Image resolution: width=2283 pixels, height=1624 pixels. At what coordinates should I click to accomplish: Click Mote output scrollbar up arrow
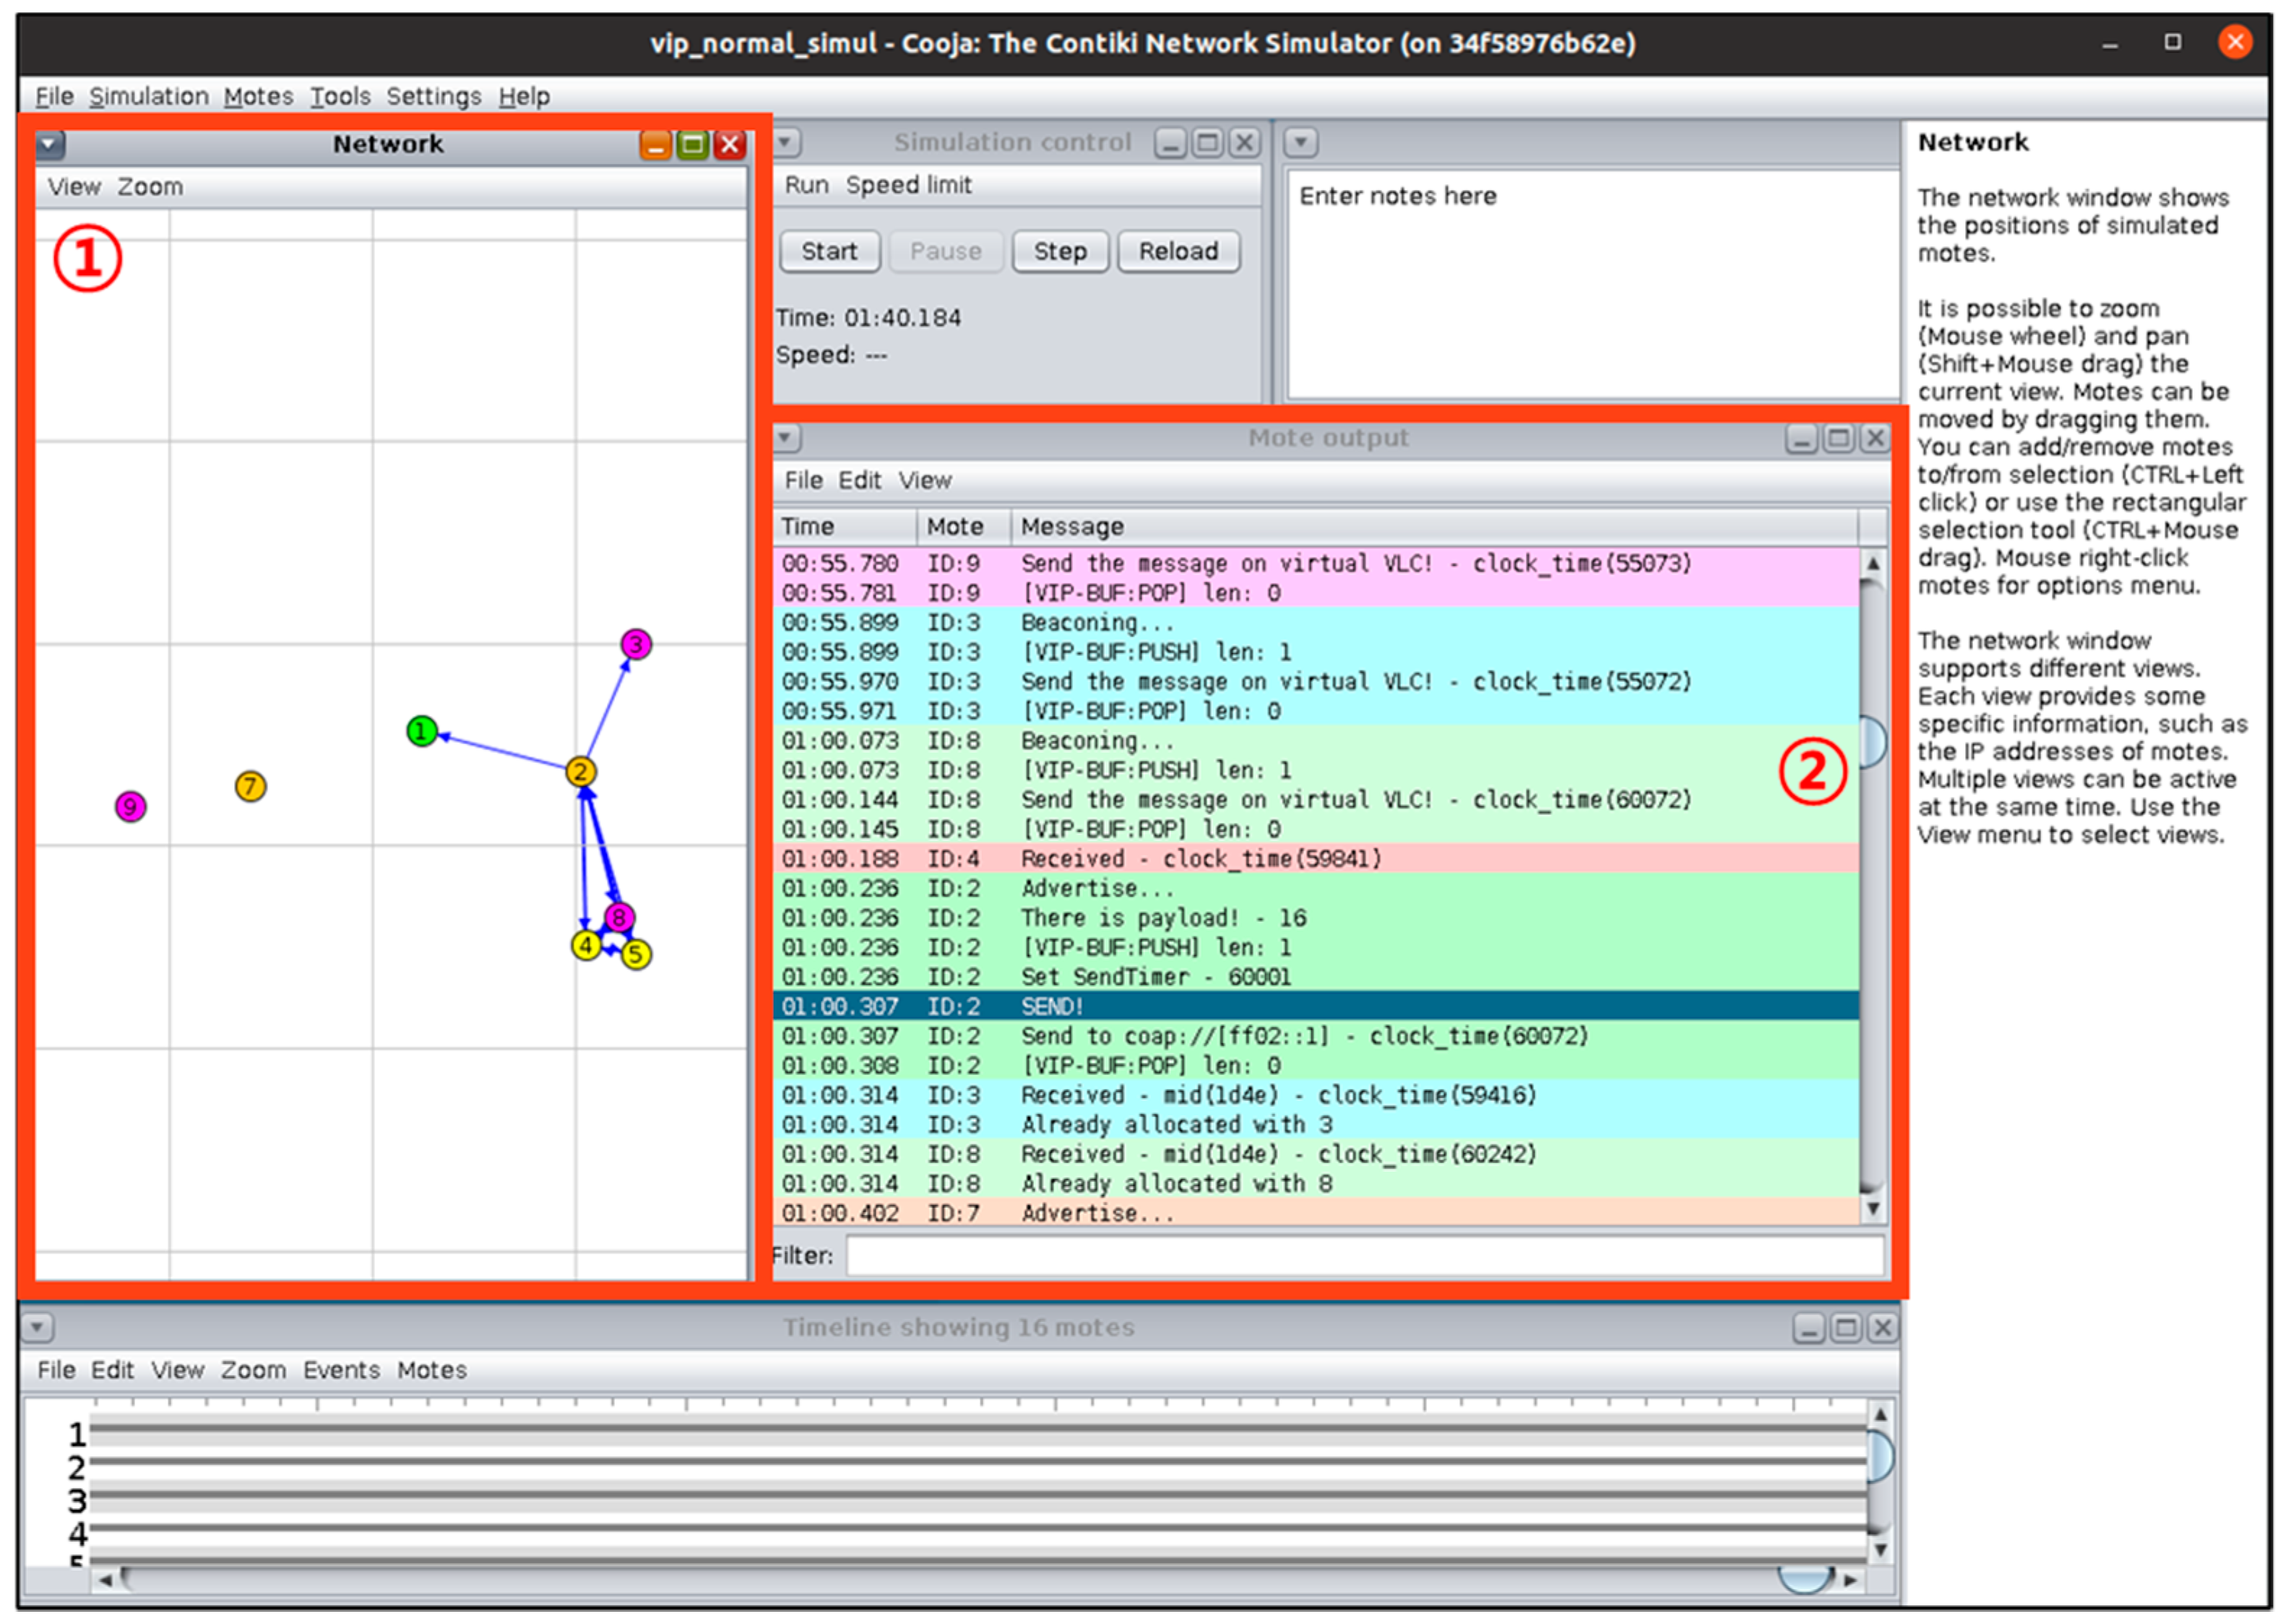tap(1873, 563)
